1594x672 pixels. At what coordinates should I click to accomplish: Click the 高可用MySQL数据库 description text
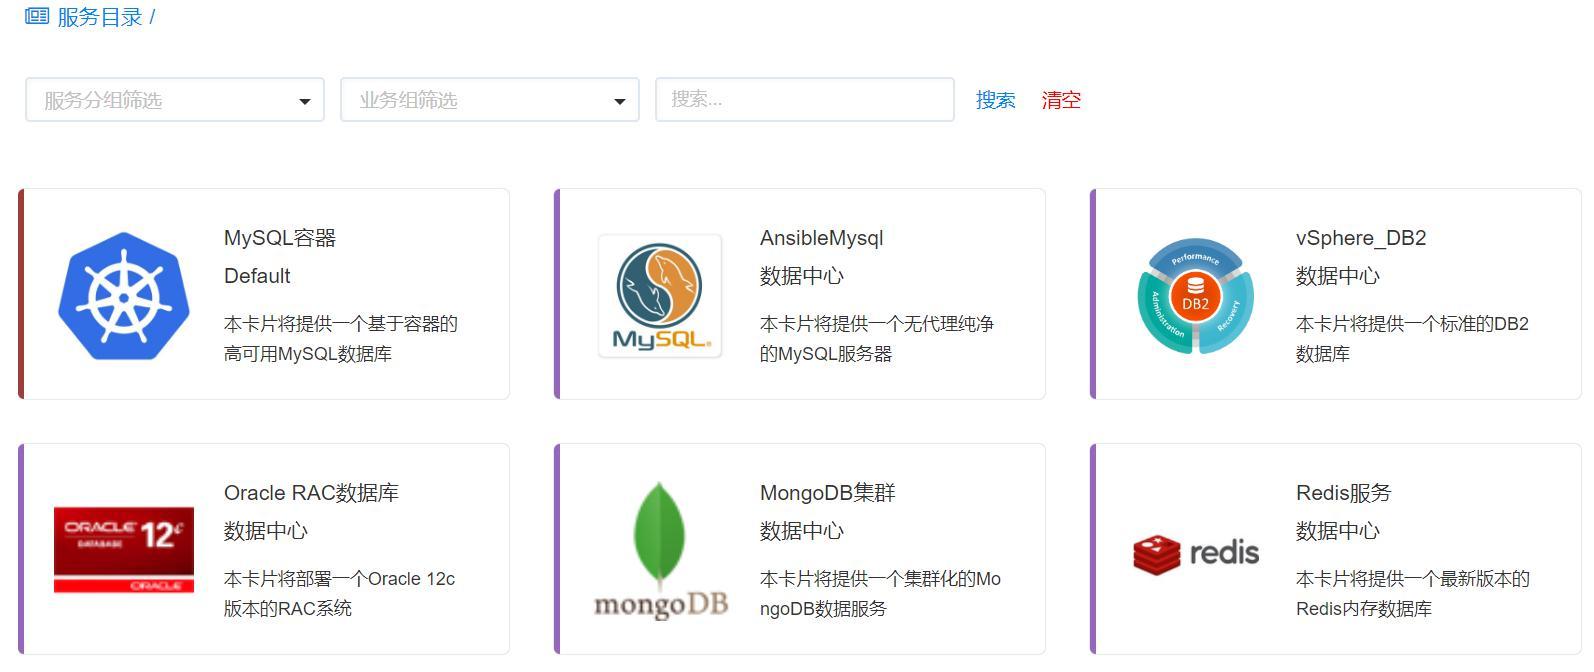341,339
